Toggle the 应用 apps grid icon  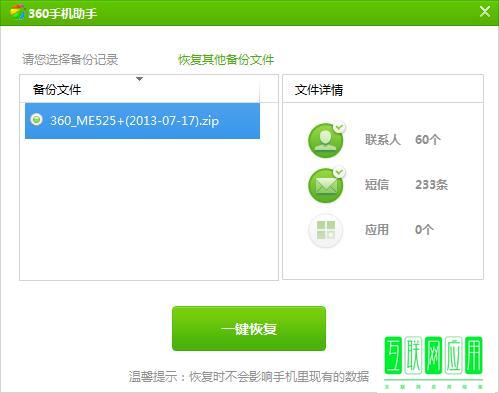326,230
